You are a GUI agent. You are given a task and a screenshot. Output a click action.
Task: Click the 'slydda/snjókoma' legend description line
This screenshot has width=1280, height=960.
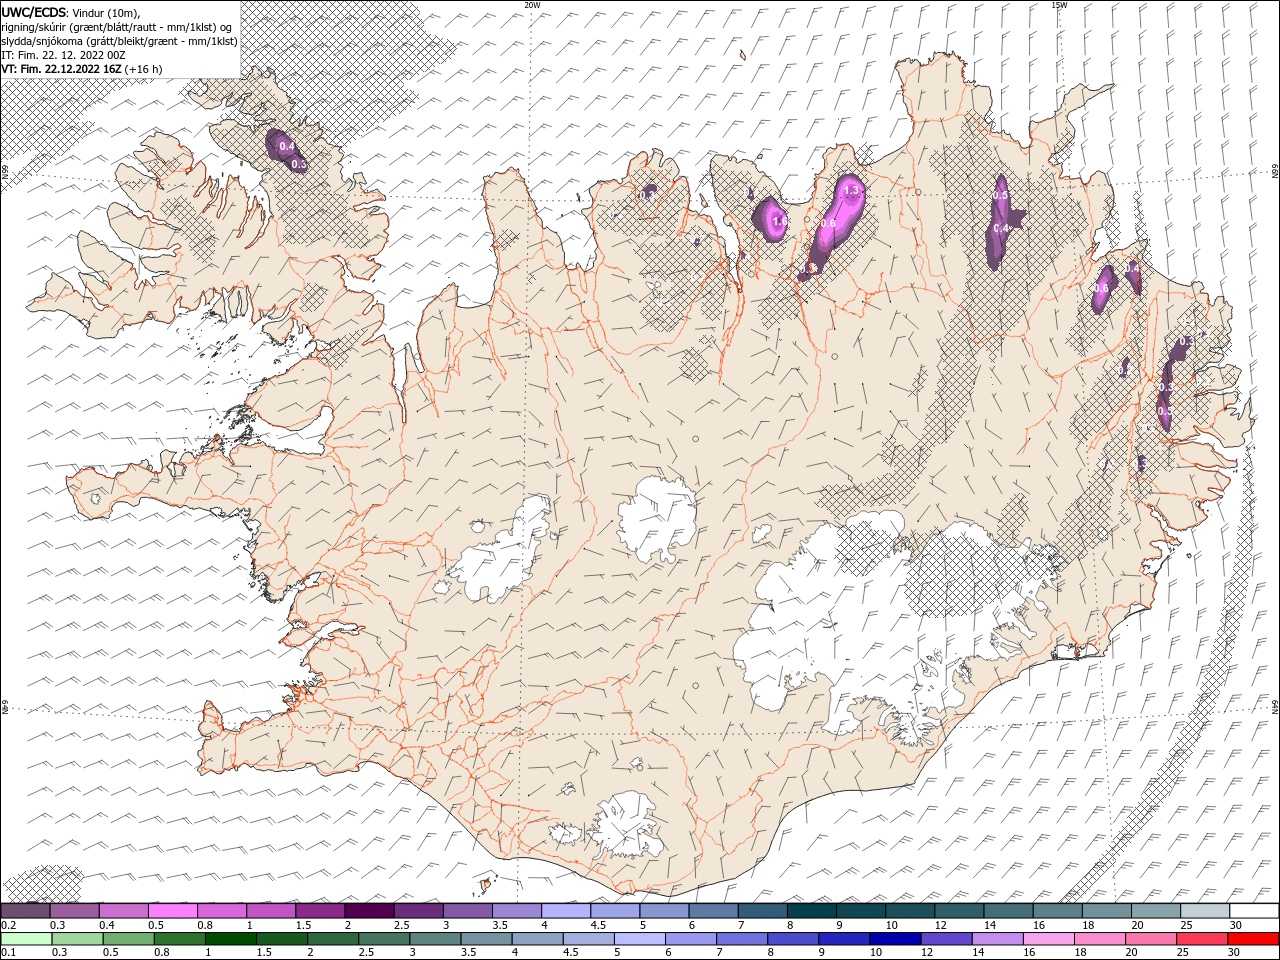click(120, 41)
